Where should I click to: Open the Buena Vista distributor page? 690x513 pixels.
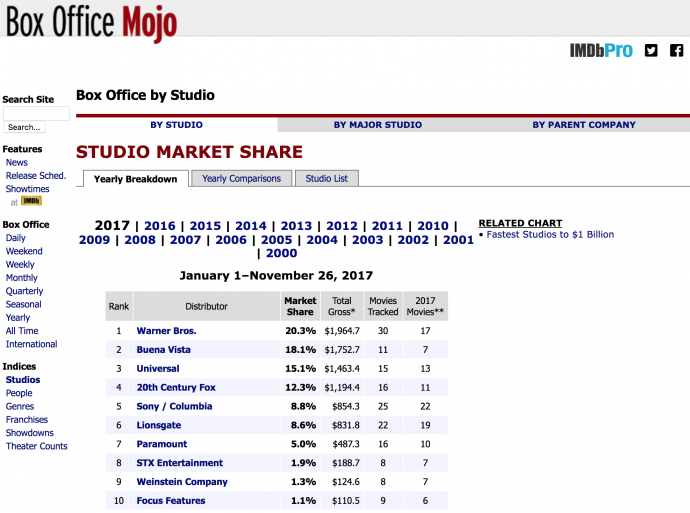pyautogui.click(x=163, y=350)
